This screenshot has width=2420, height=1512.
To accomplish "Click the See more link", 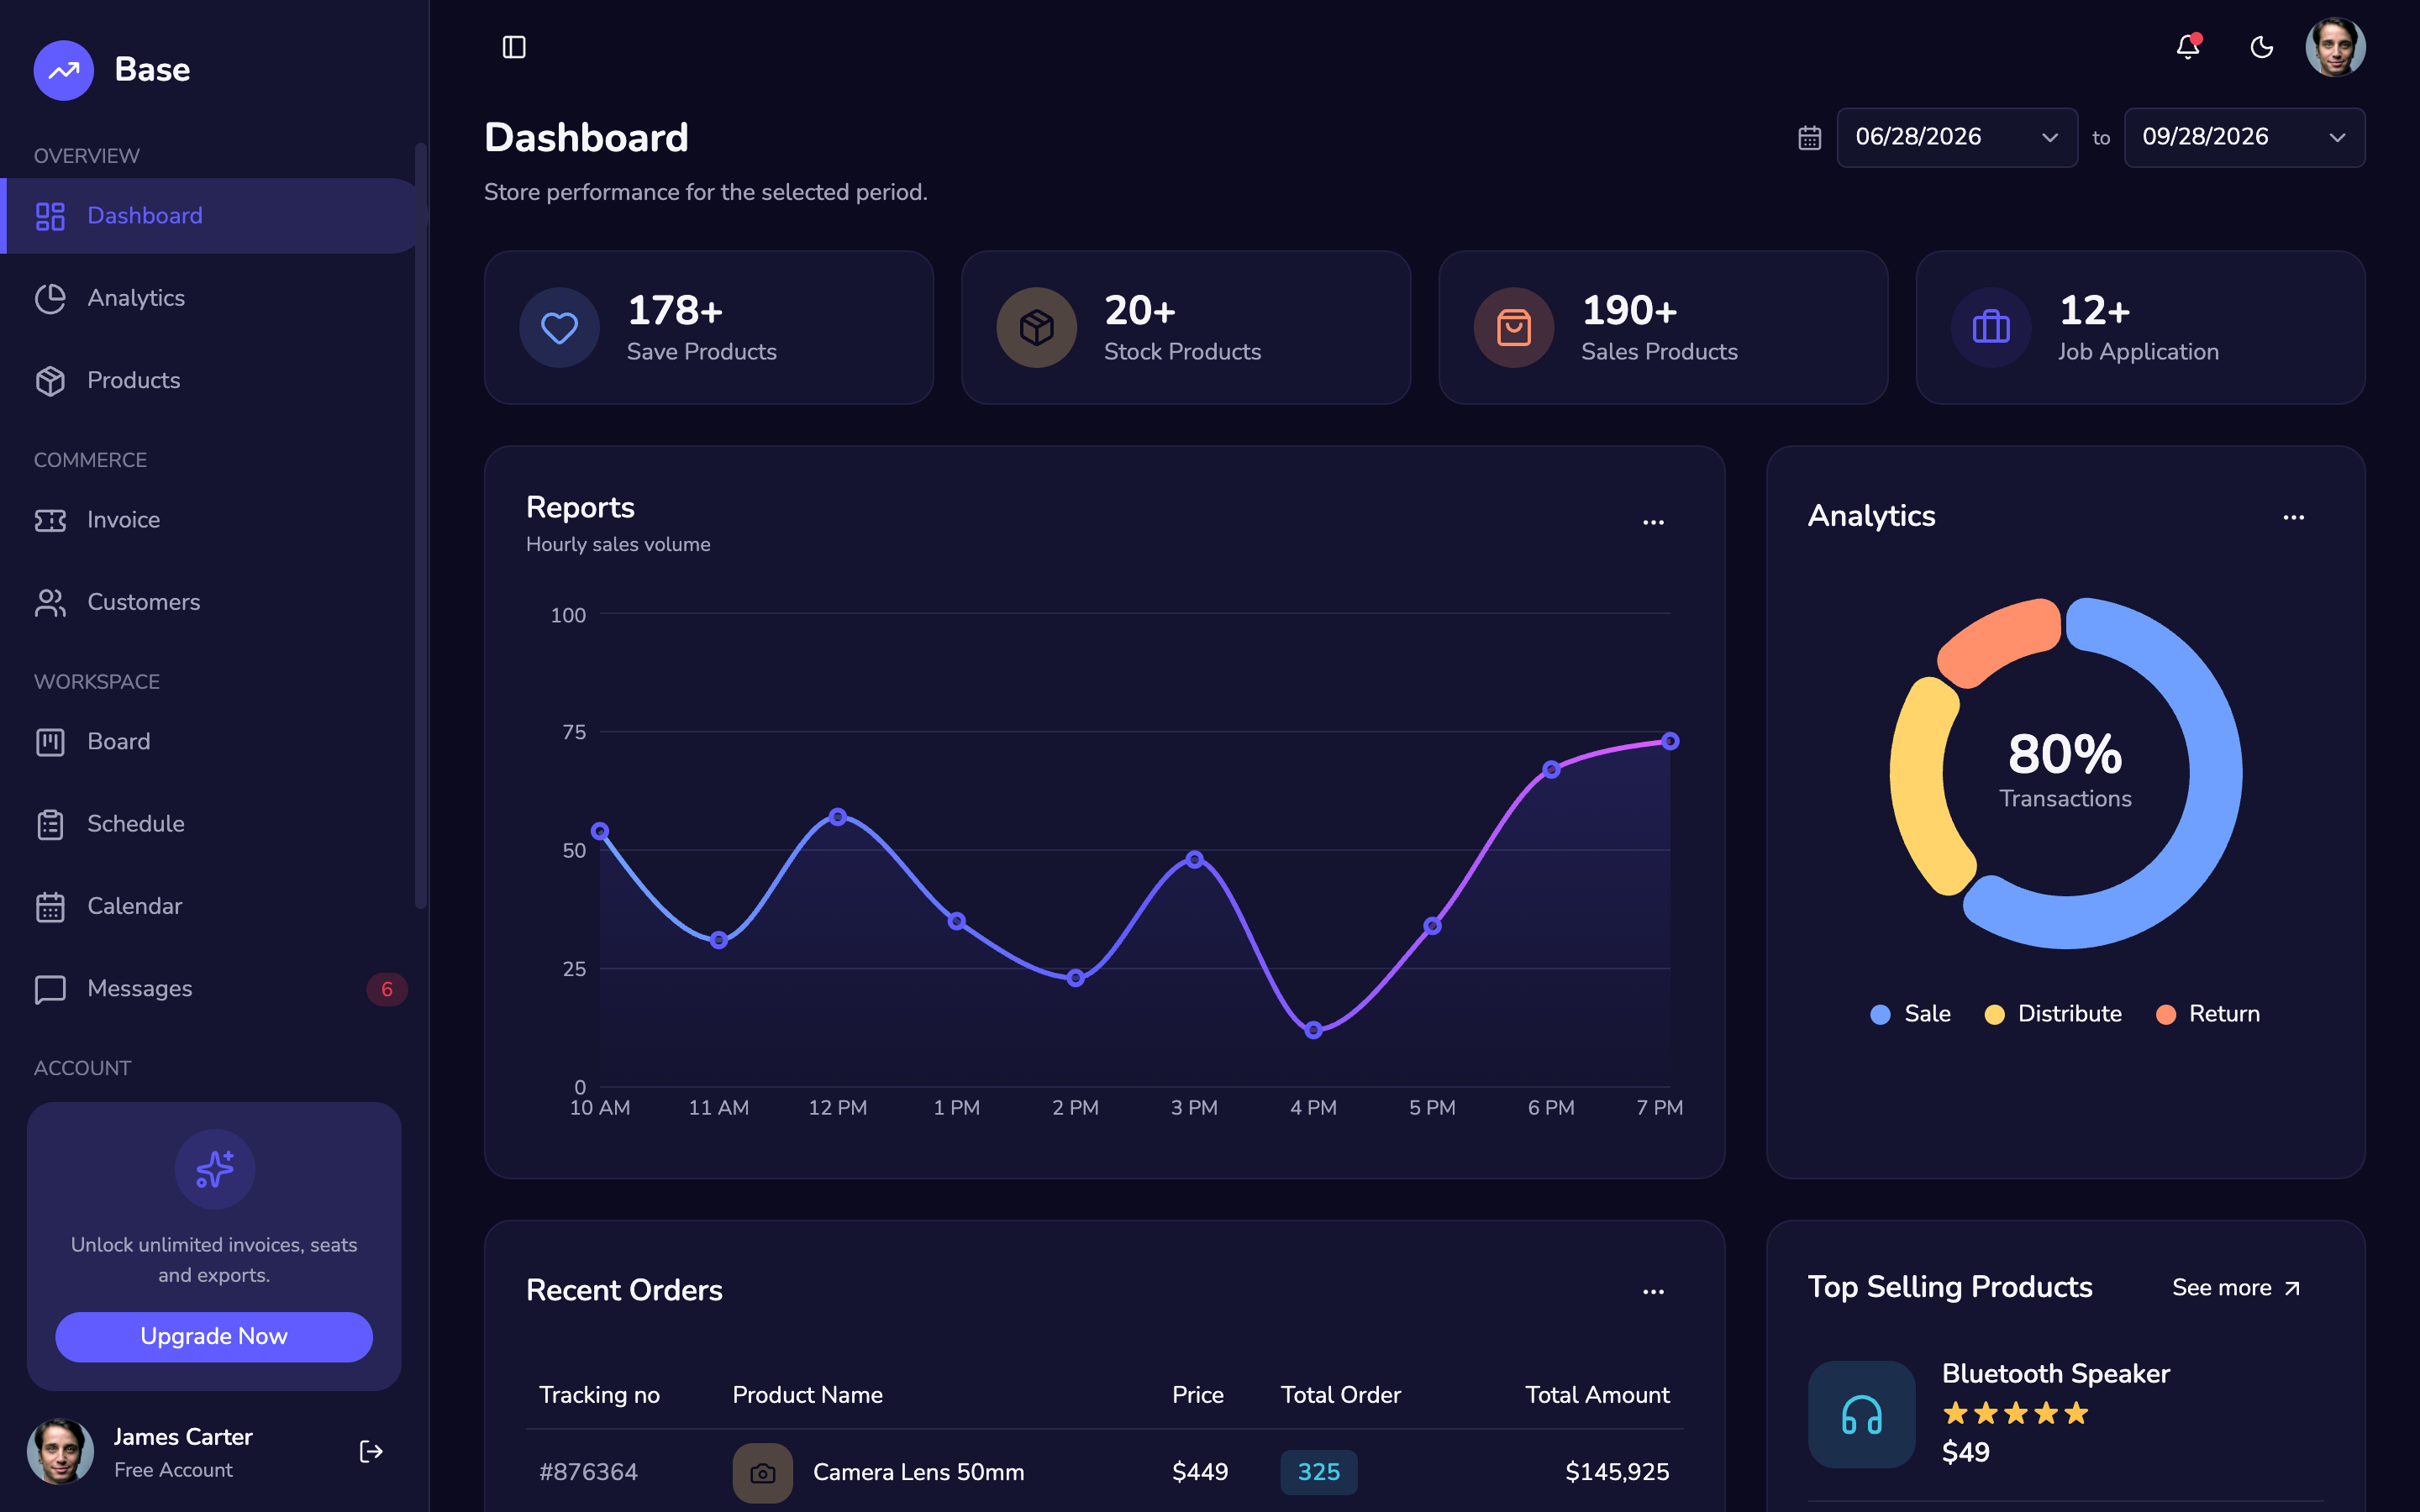I will 2236,1288.
